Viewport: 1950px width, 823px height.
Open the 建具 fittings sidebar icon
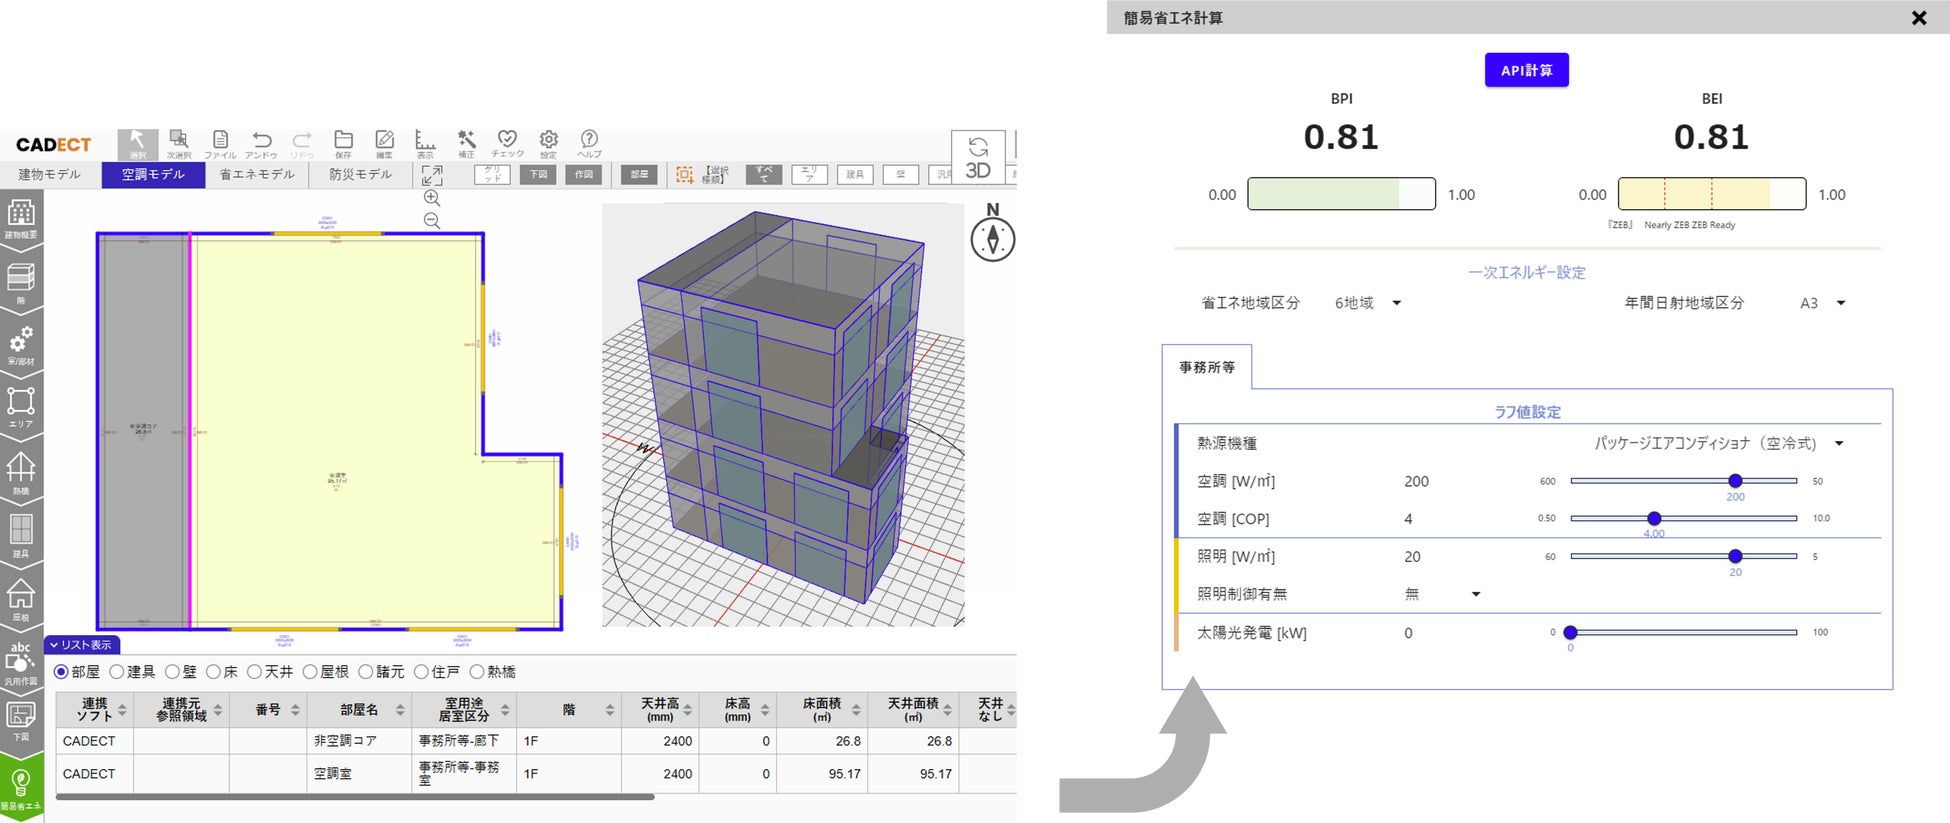[21, 535]
